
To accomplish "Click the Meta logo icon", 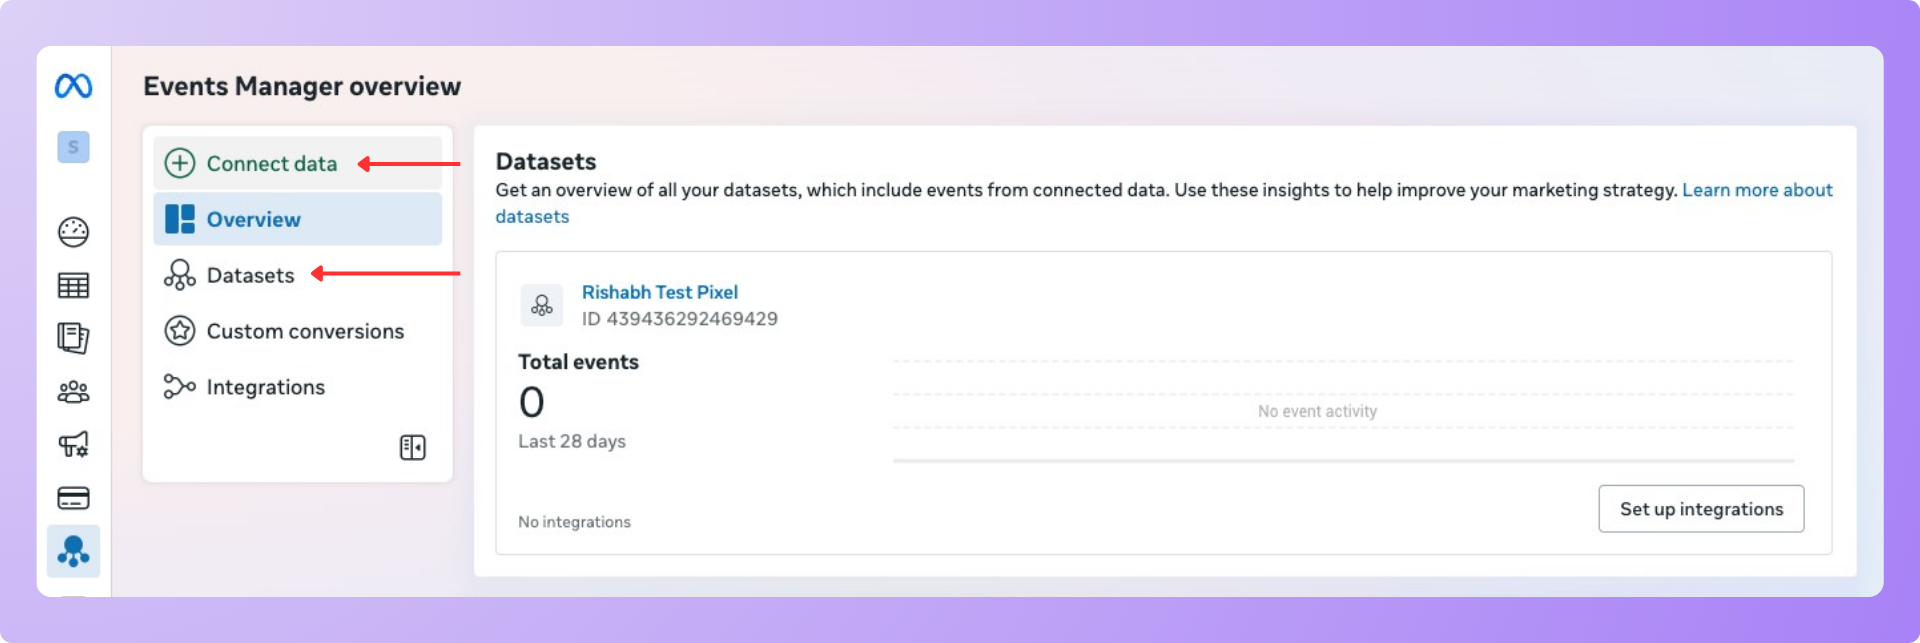I will [73, 87].
